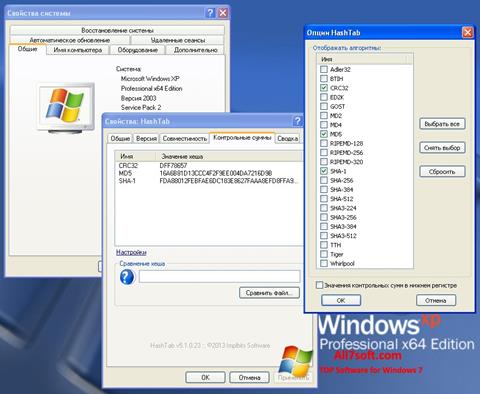The height and width of the screenshot is (394, 480).
Task: Open the Автоматическое обновление tab
Action: pyautogui.click(x=70, y=40)
